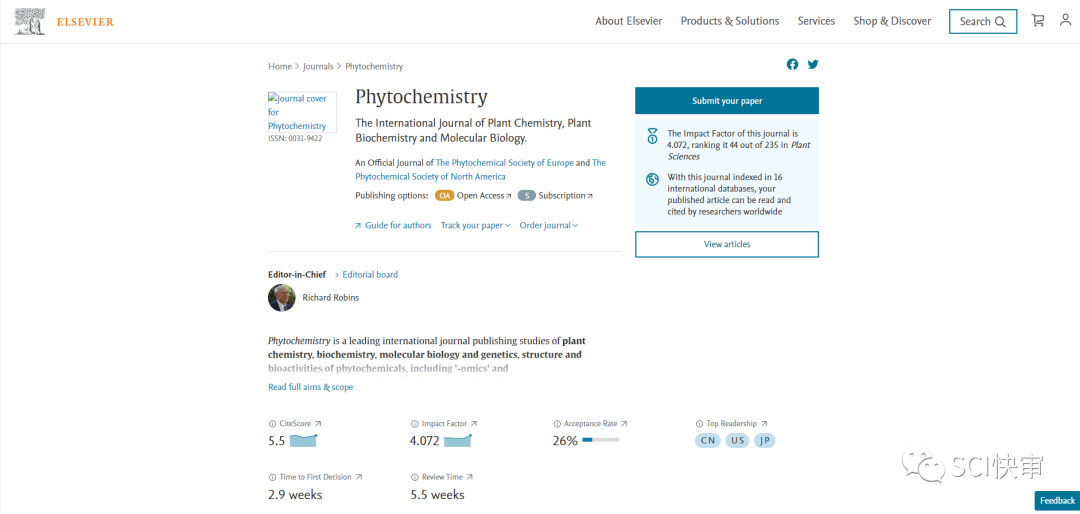
Task: Open the Products & Solutions menu
Action: pos(730,21)
